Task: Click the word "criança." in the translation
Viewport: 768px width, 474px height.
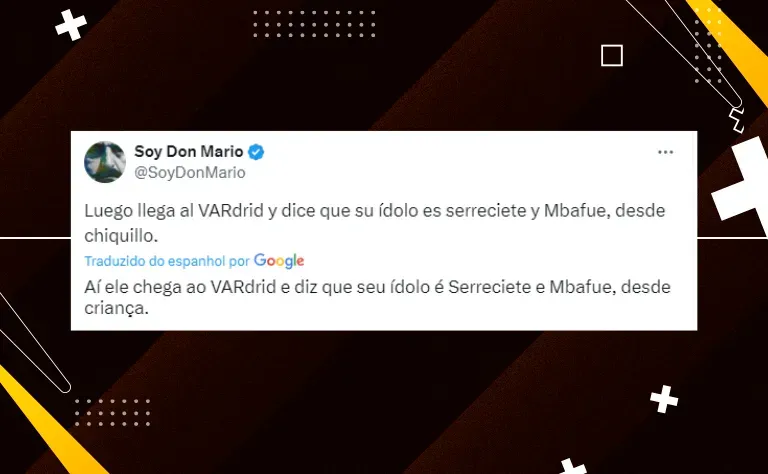Action: point(116,308)
